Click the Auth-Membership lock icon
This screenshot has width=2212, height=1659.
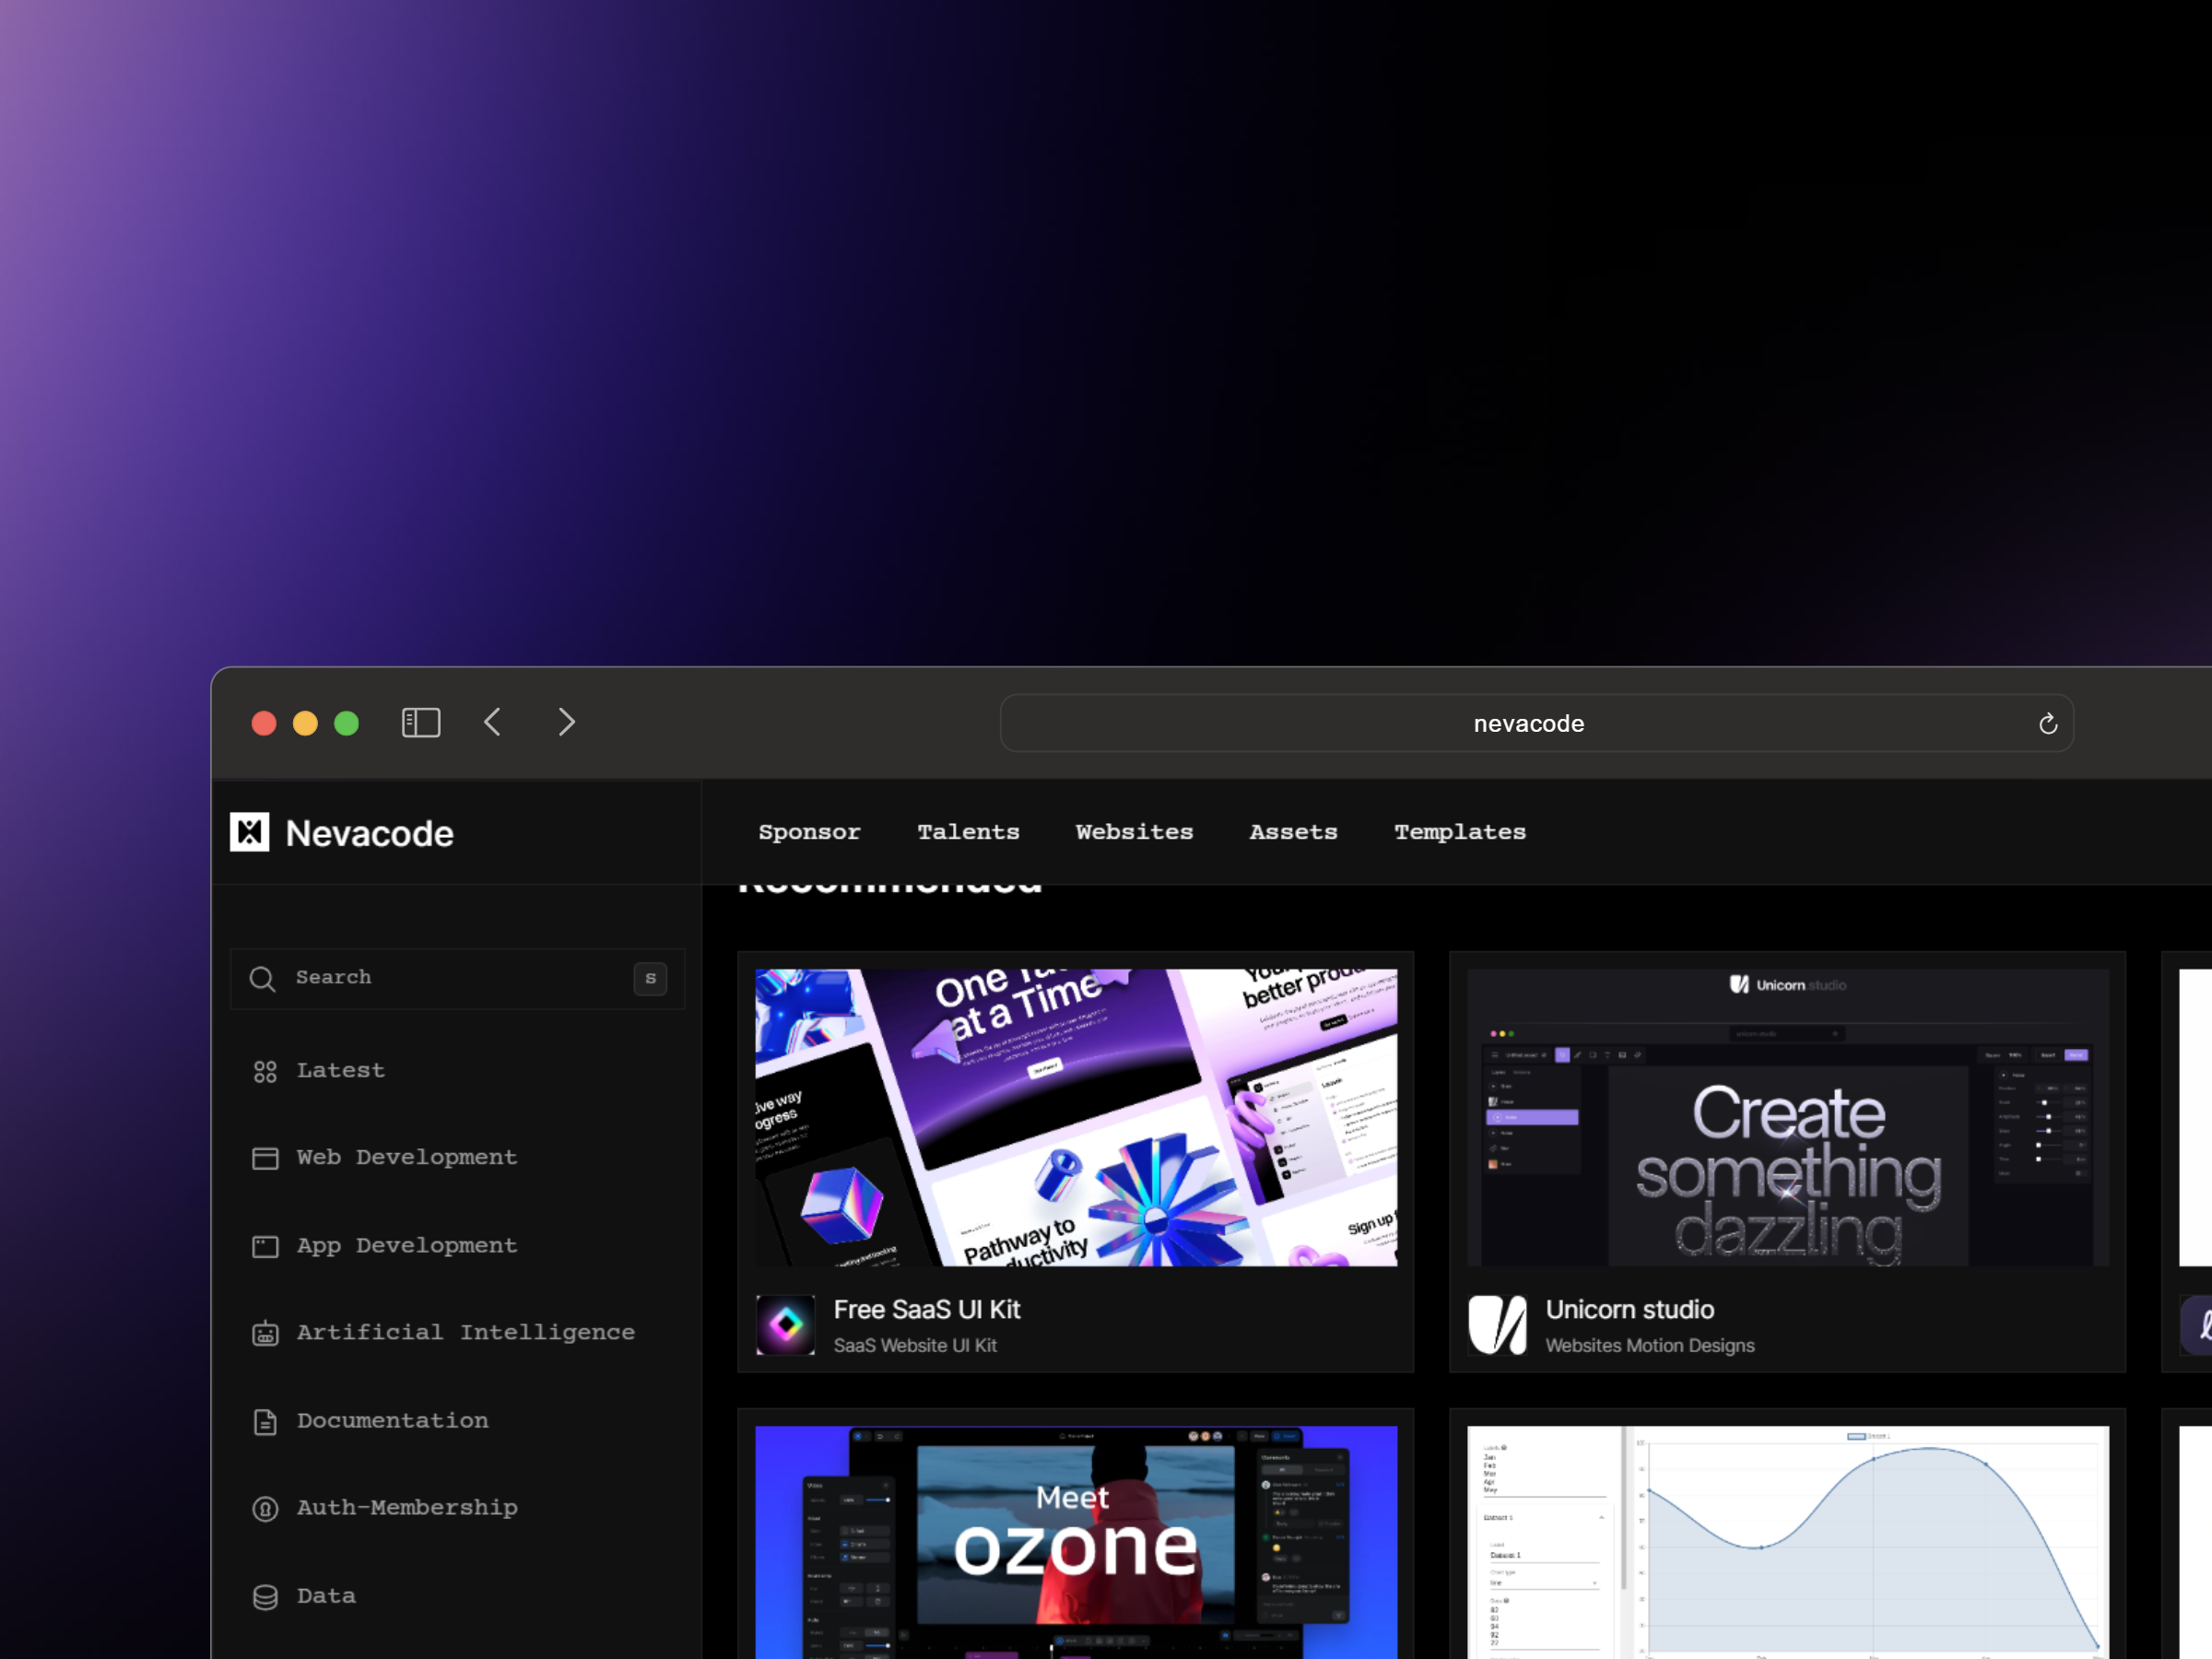tap(265, 1509)
